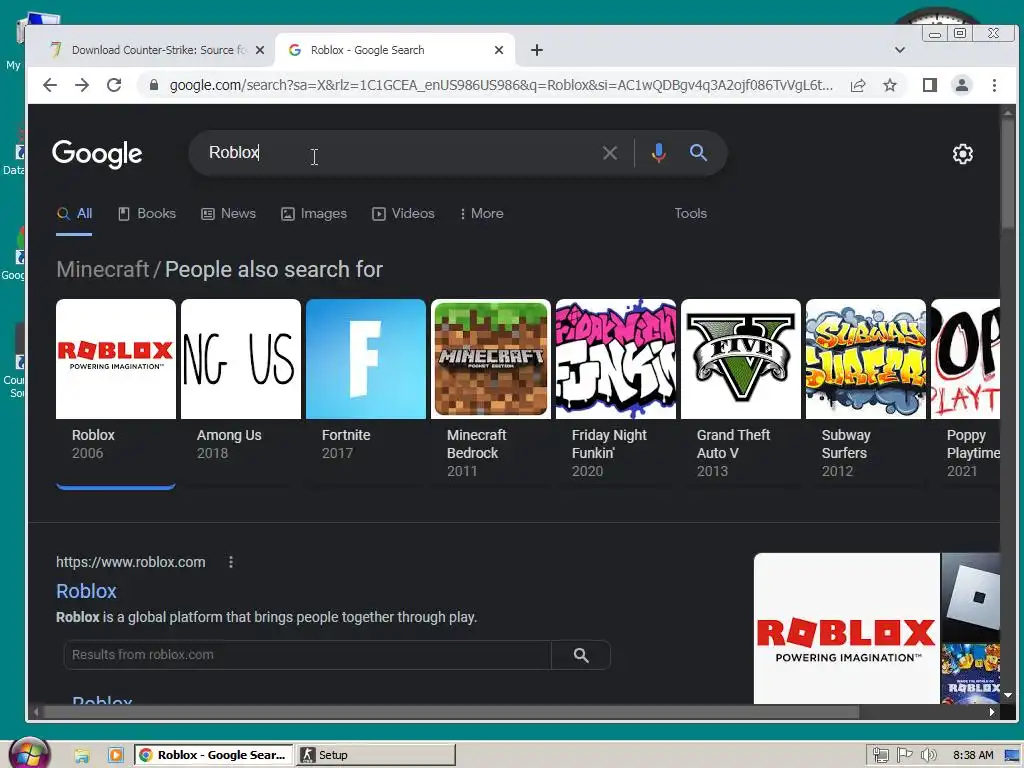Open result options next to roblox.com URL

(x=231, y=562)
